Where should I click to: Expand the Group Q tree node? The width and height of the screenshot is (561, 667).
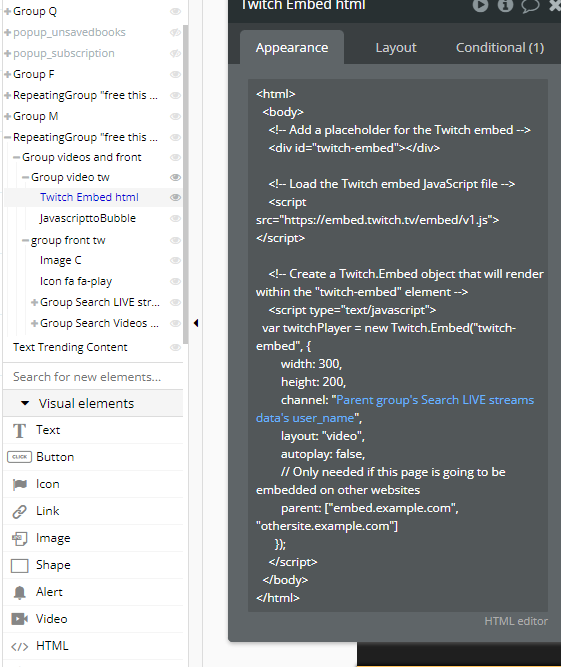click(7, 11)
